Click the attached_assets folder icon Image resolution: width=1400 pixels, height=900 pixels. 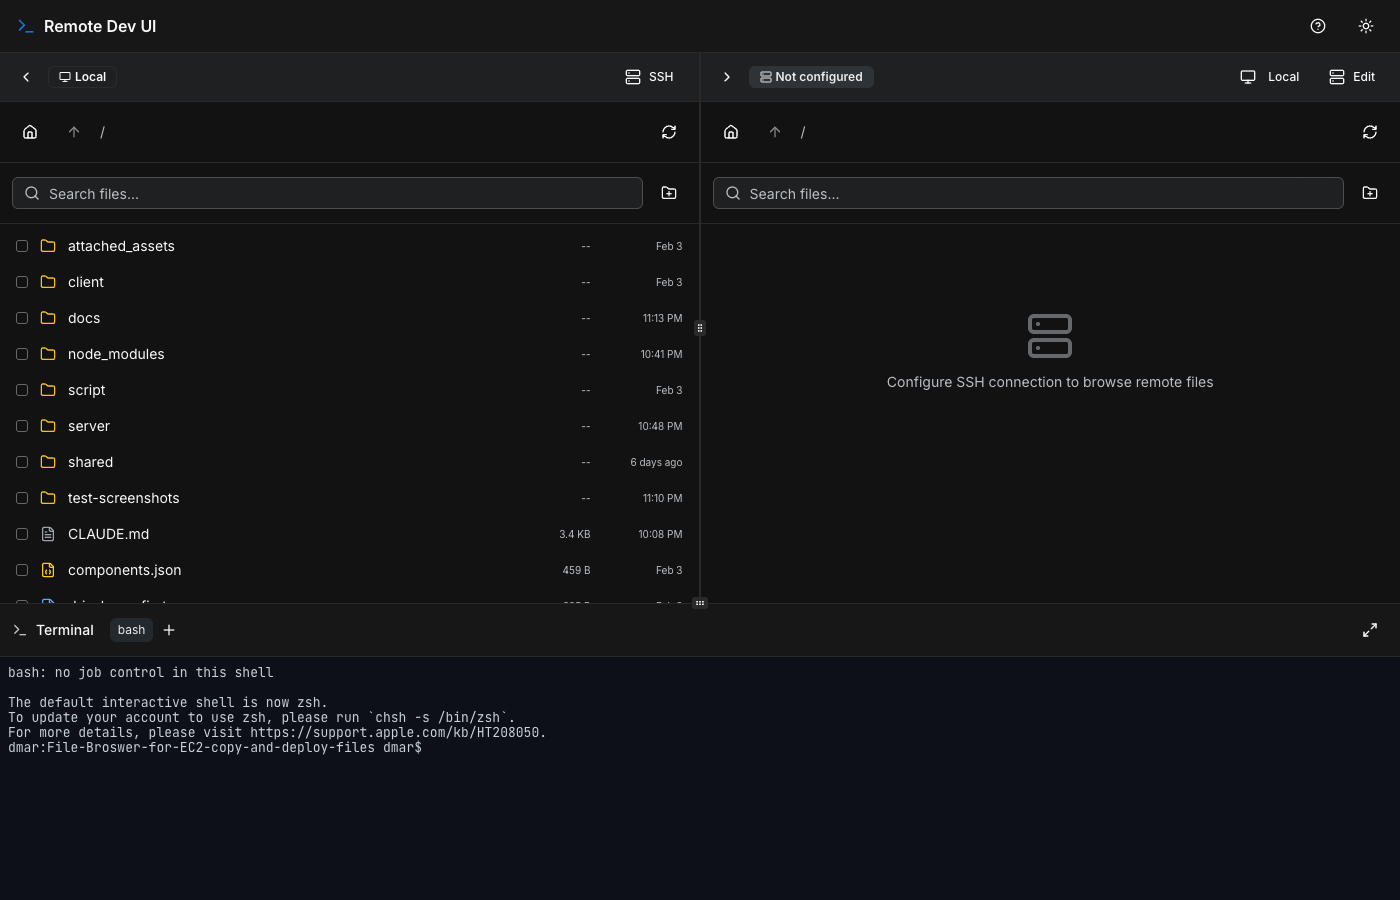pos(48,246)
